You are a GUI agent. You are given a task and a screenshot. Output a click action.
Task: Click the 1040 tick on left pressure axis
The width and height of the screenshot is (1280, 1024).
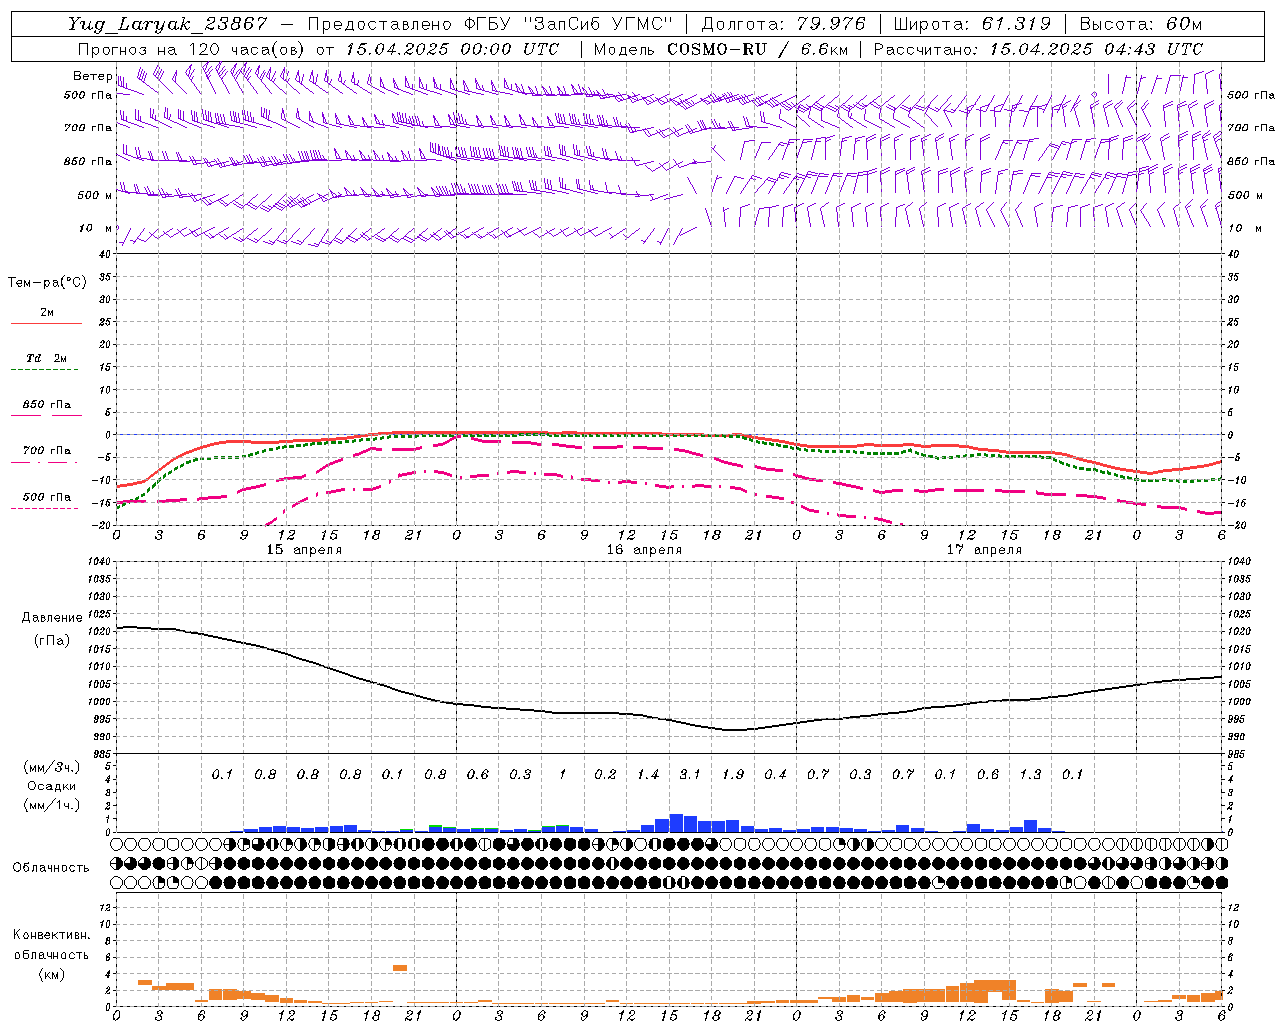(98, 562)
